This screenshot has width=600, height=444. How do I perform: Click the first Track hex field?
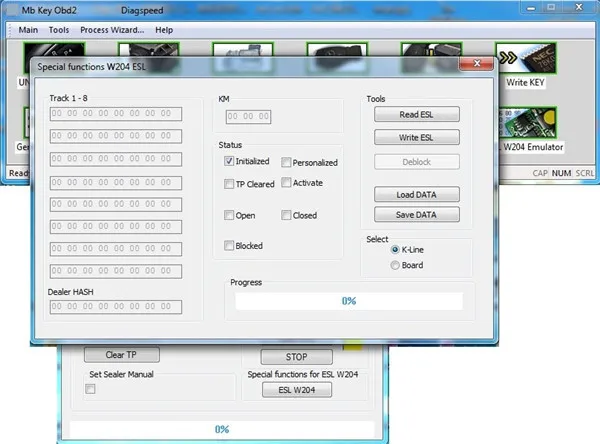[116, 114]
